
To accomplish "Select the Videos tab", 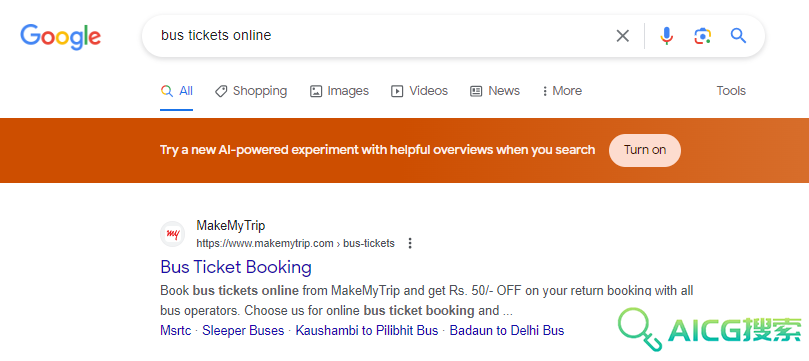I will click(x=419, y=91).
